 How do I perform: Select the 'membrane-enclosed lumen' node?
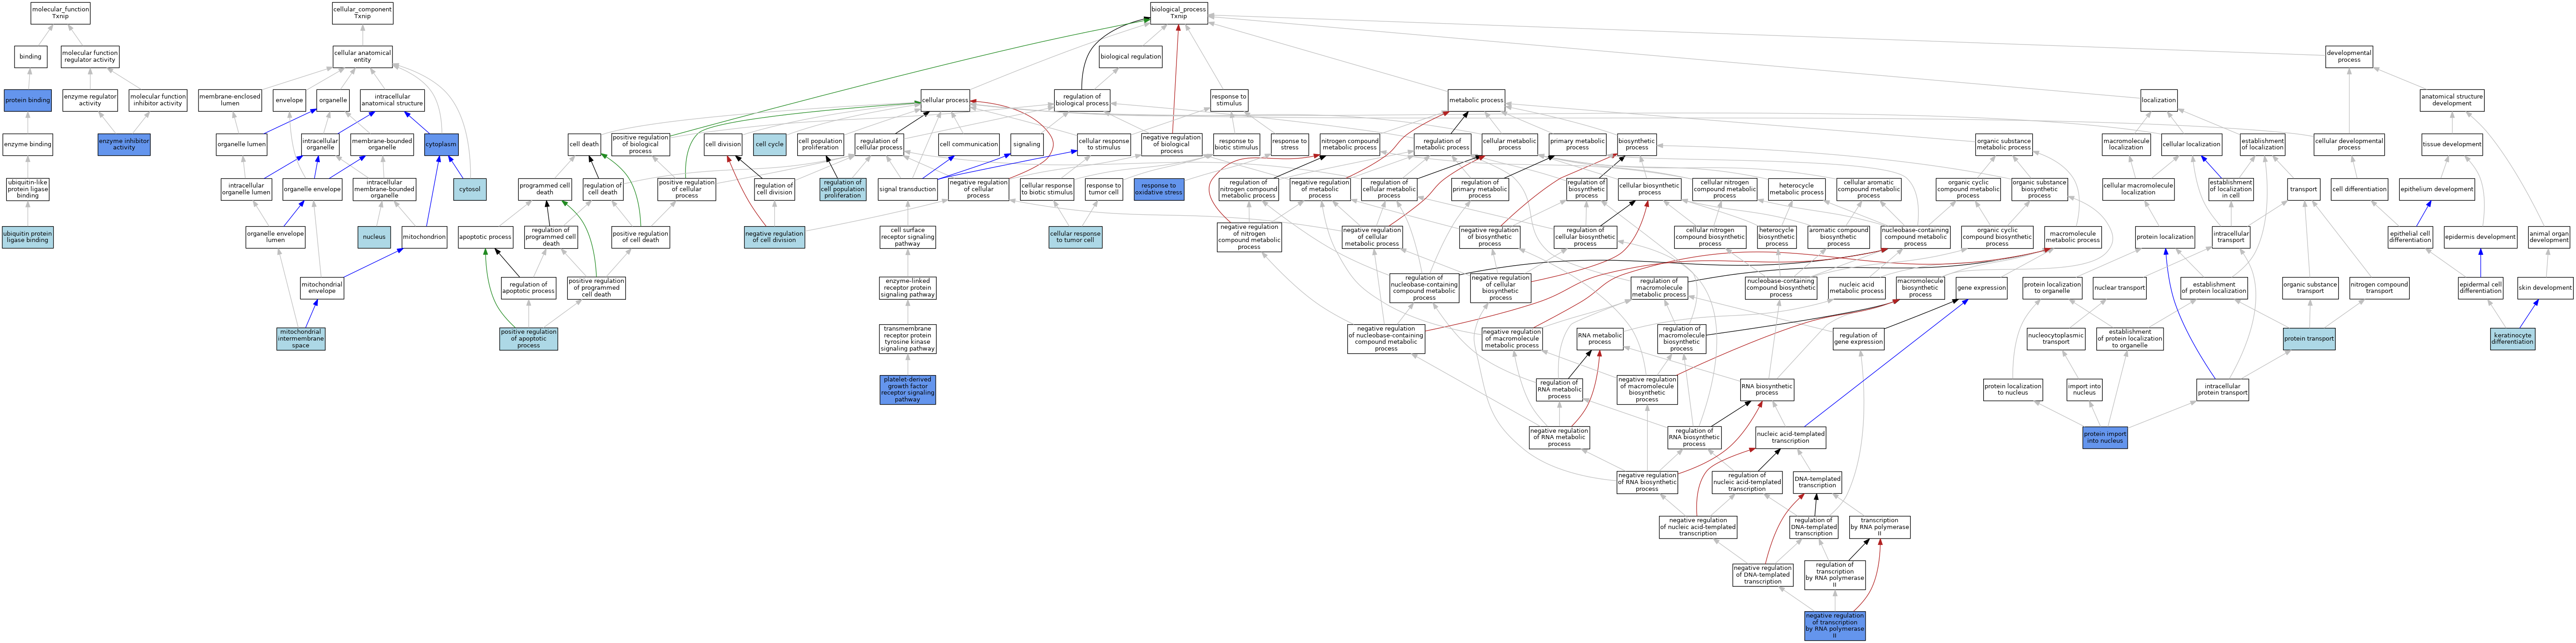[x=230, y=100]
